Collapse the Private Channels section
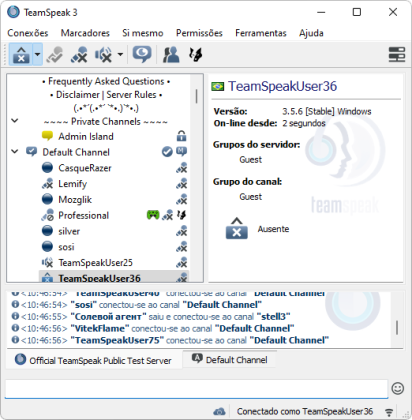Image resolution: width=412 pixels, height=420 pixels. [x=15, y=121]
